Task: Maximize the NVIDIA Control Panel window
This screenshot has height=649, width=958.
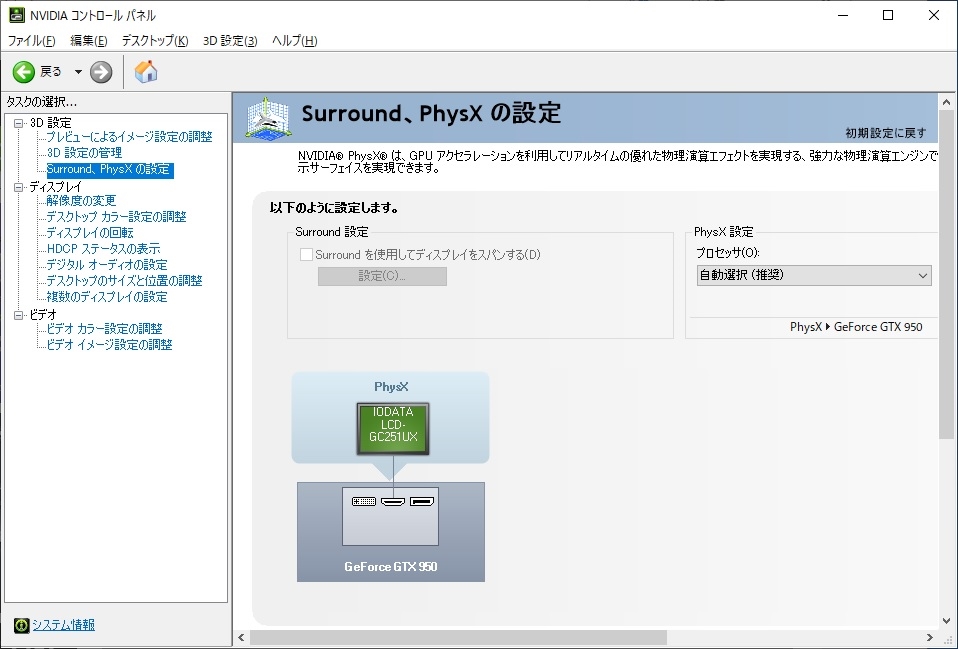Action: [888, 15]
